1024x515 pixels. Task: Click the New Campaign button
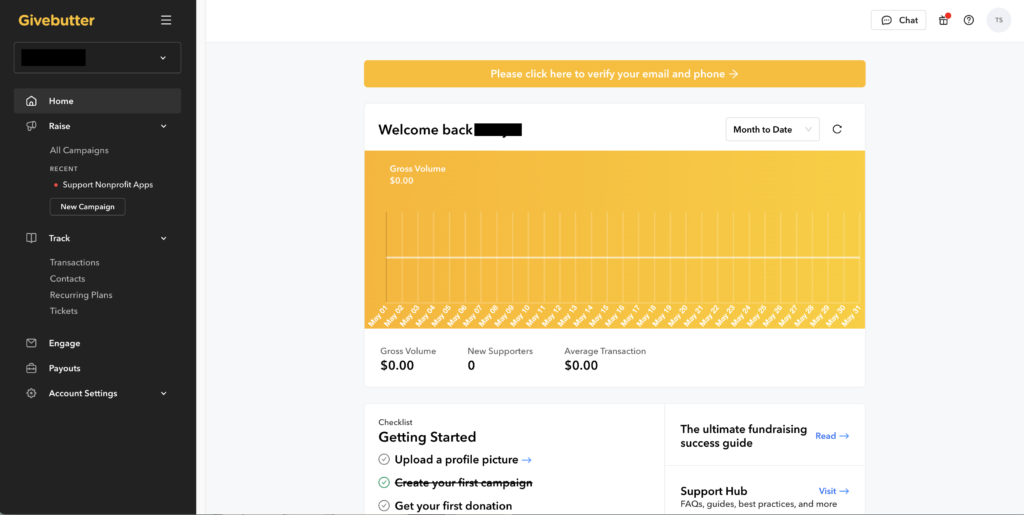pyautogui.click(x=88, y=207)
